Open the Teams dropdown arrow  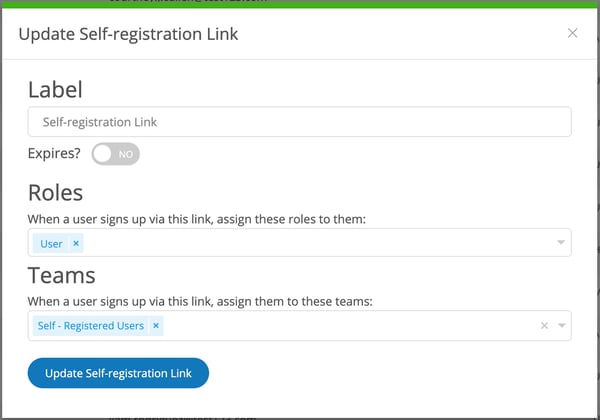[561, 326]
